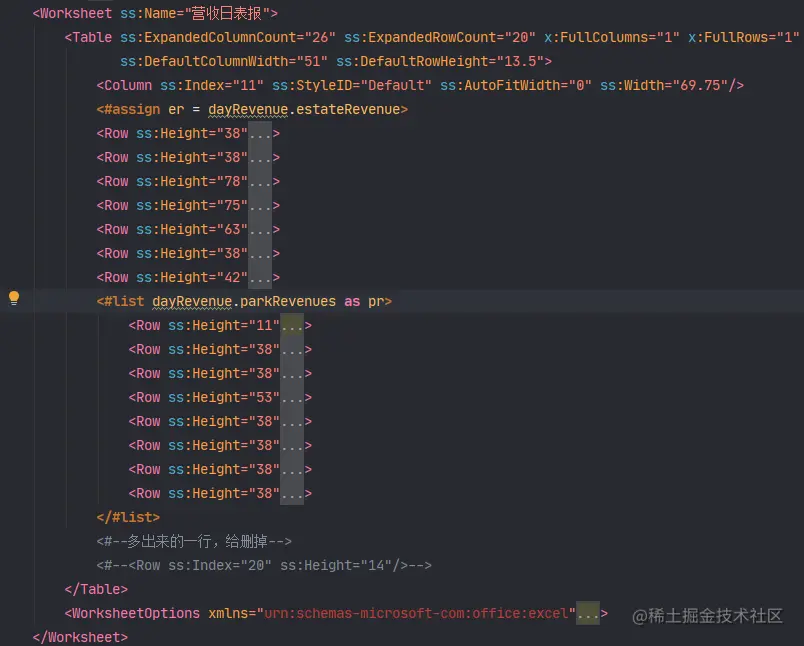804x646 pixels.
Task: Click the closing </Worksheet> tag
Action: point(80,637)
